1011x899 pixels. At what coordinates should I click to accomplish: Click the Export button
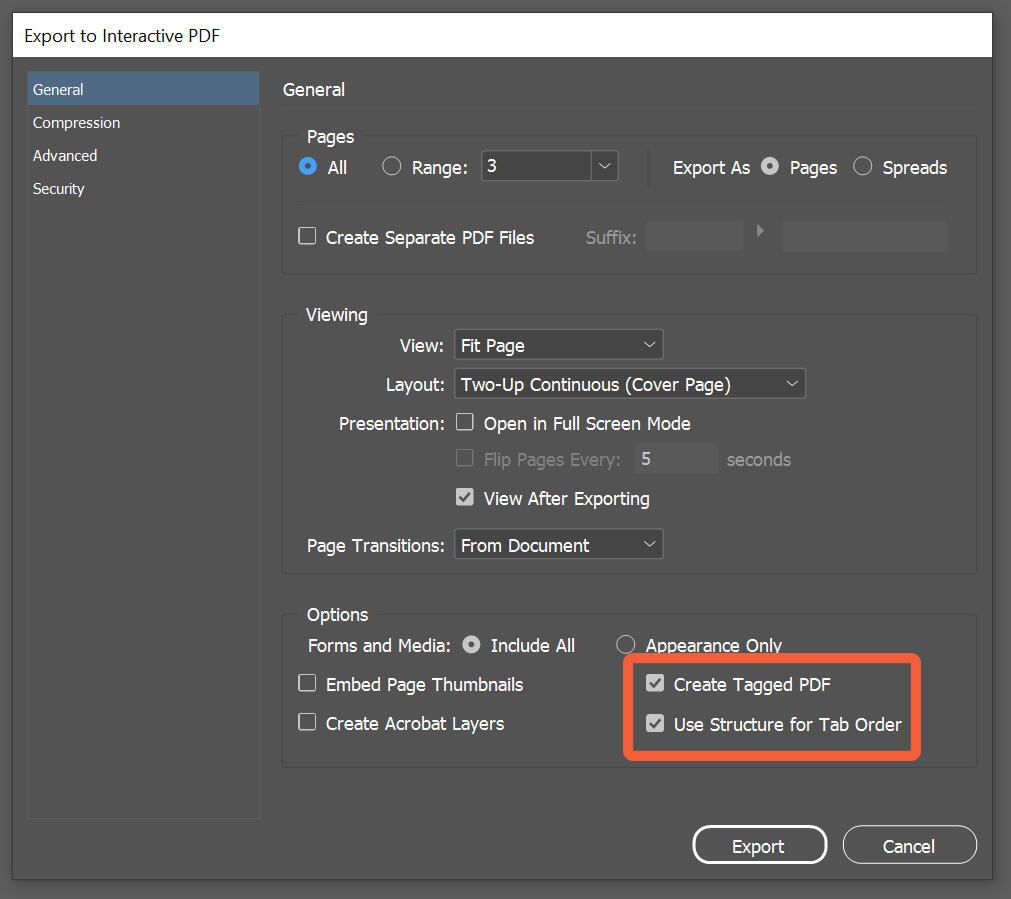(x=759, y=844)
